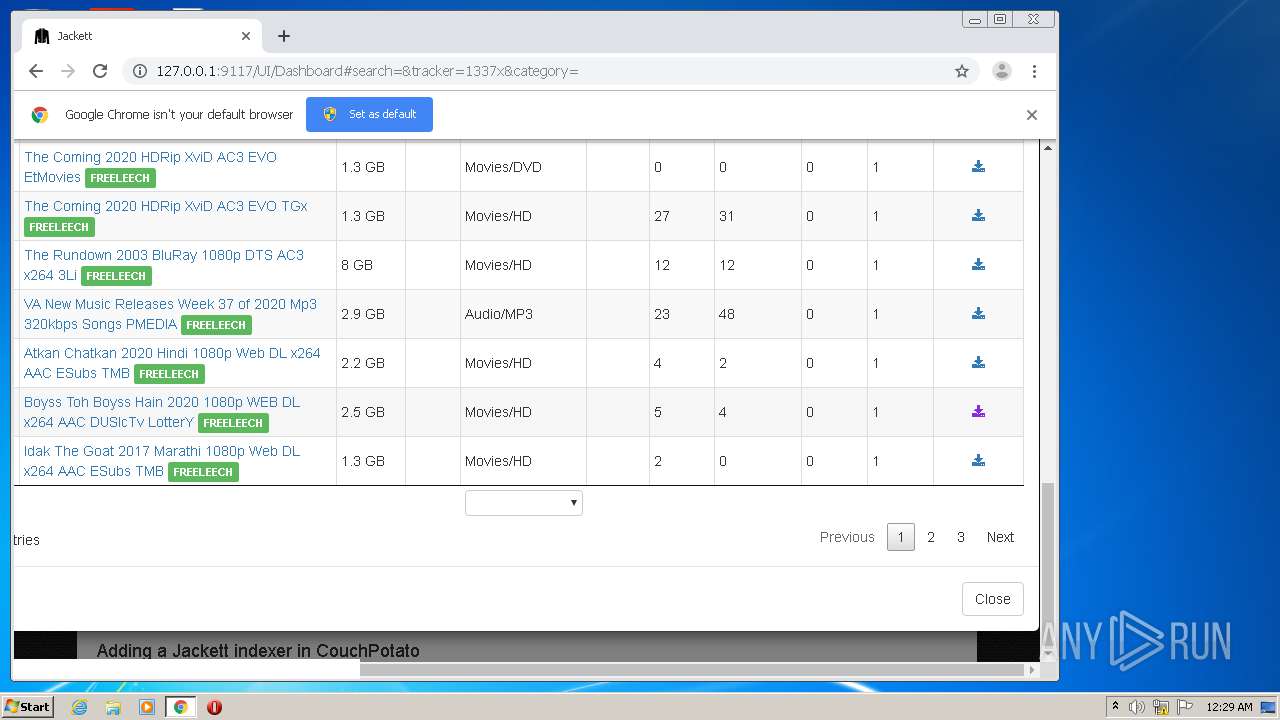Open Idak The Goat 2017 Marathi link

pyautogui.click(x=162, y=461)
